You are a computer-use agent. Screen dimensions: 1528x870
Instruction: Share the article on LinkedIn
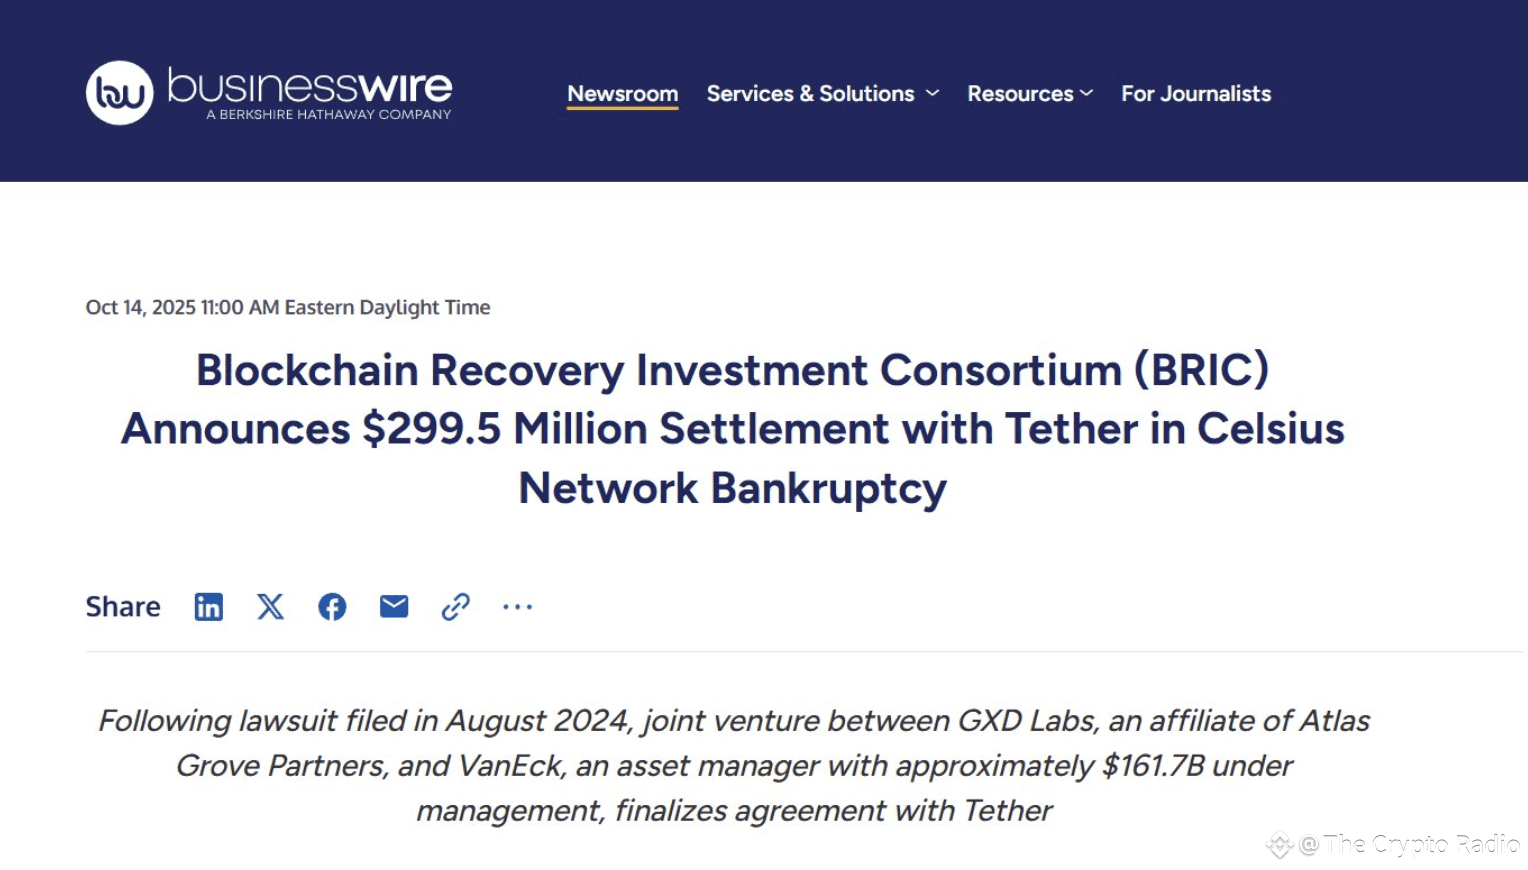[209, 606]
